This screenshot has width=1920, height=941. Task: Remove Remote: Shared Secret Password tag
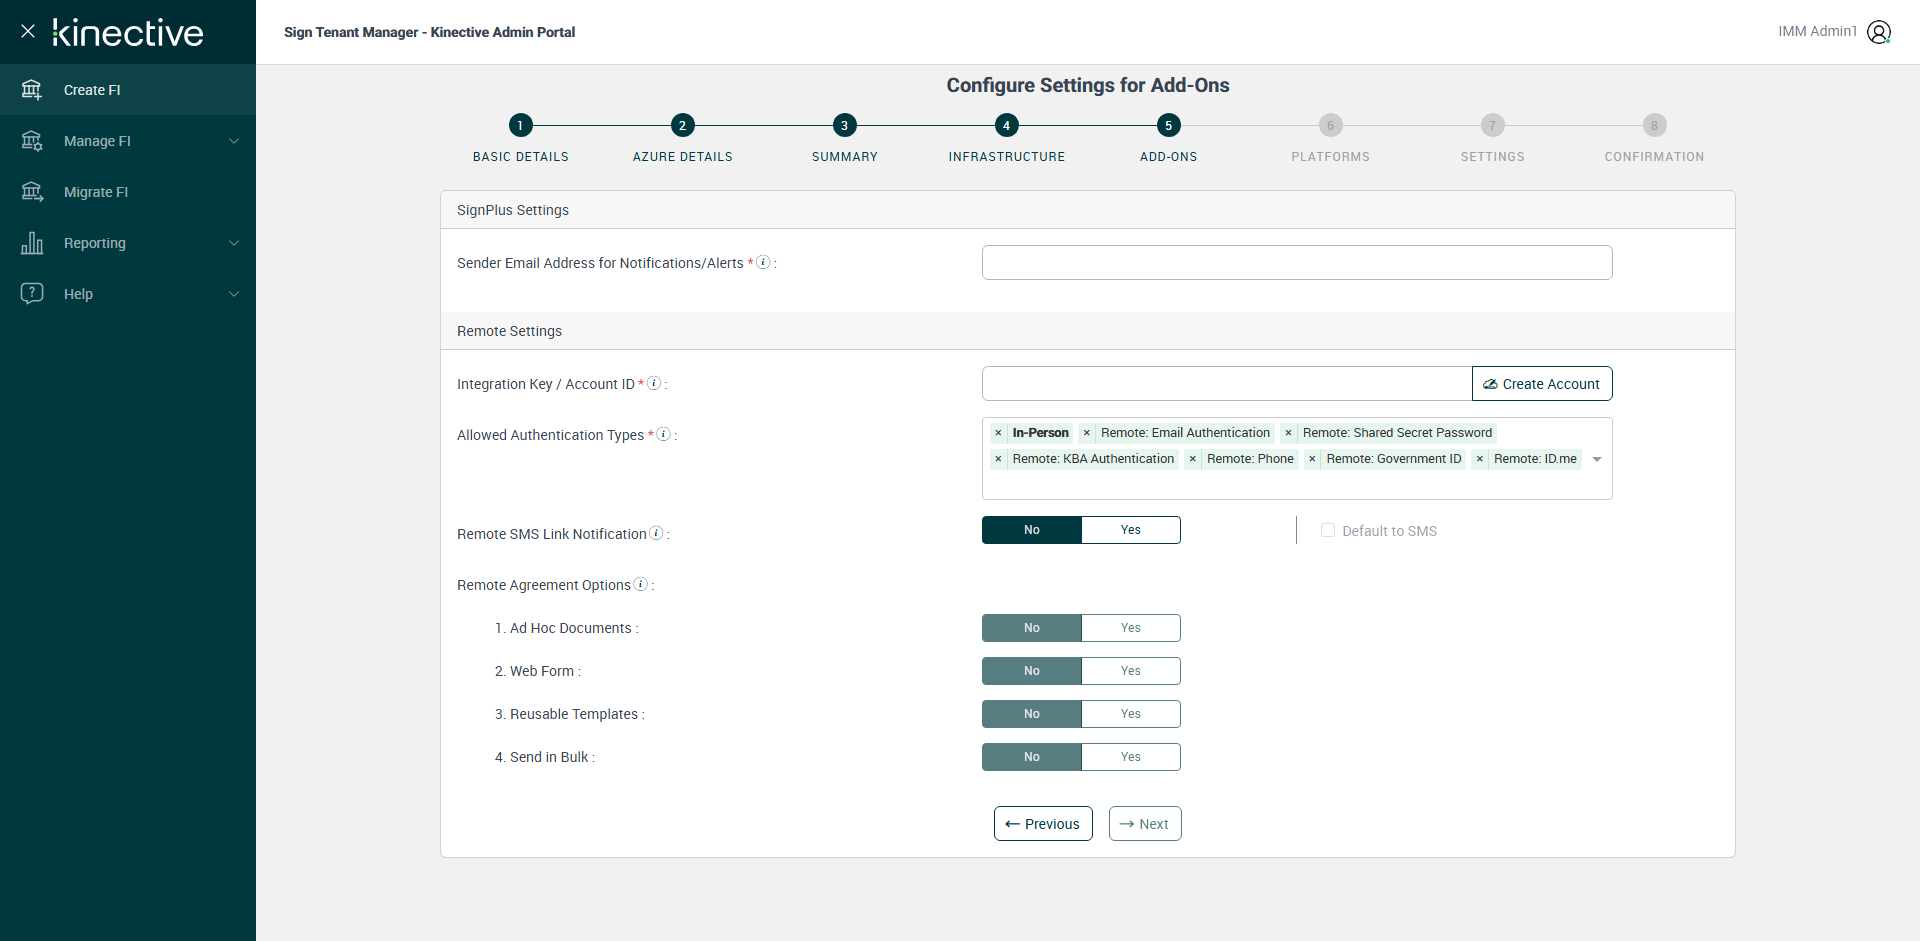tap(1289, 433)
